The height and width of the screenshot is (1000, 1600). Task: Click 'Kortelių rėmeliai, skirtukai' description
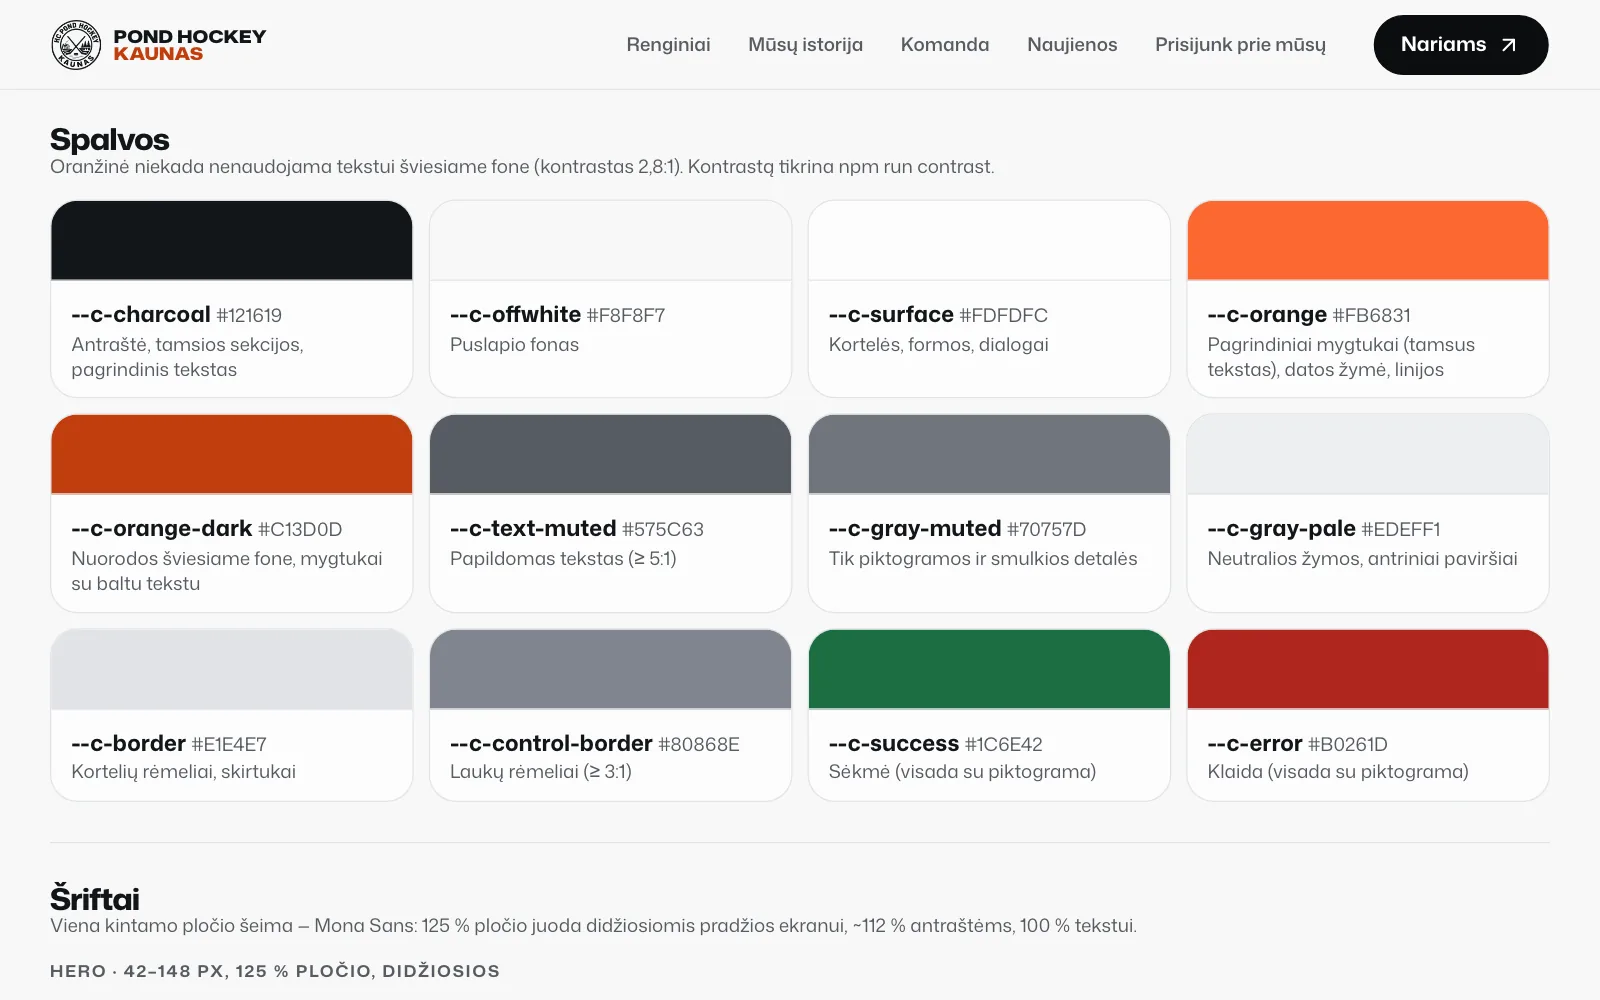[x=183, y=772]
